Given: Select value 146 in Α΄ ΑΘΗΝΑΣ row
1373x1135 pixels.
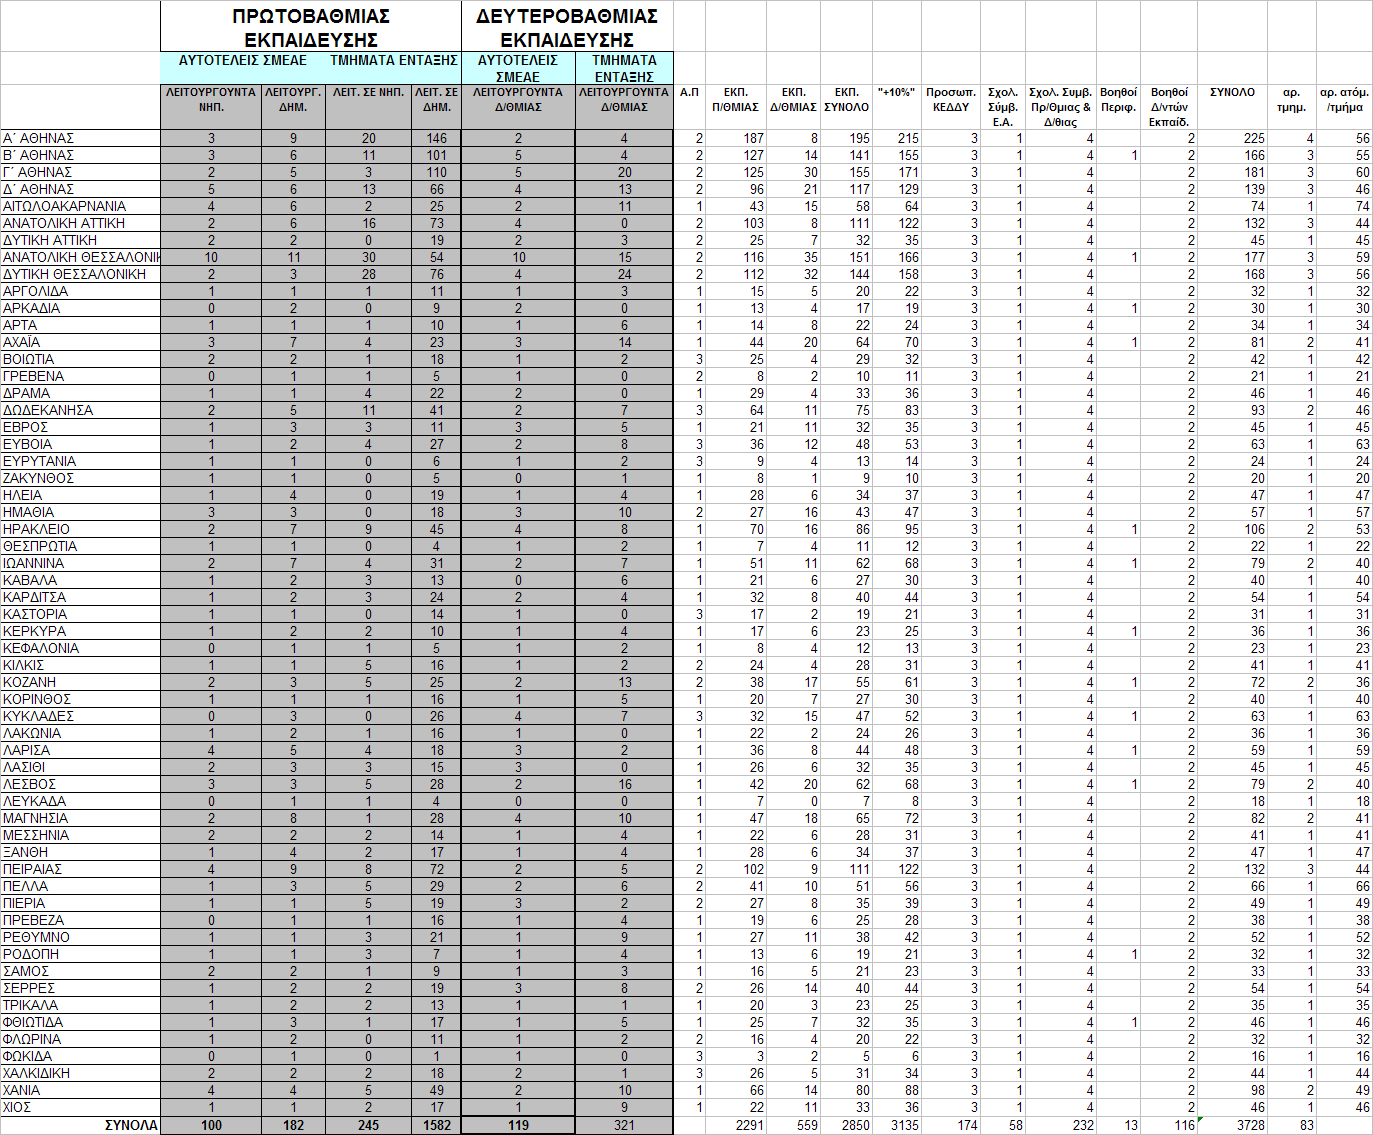Looking at the screenshot, I should pyautogui.click(x=436, y=138).
